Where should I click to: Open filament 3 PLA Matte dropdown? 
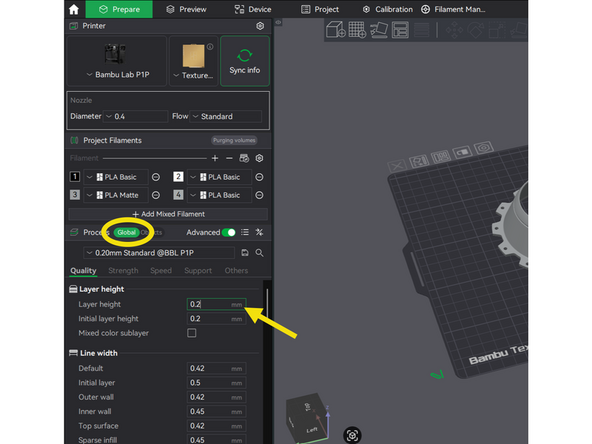tap(116, 195)
